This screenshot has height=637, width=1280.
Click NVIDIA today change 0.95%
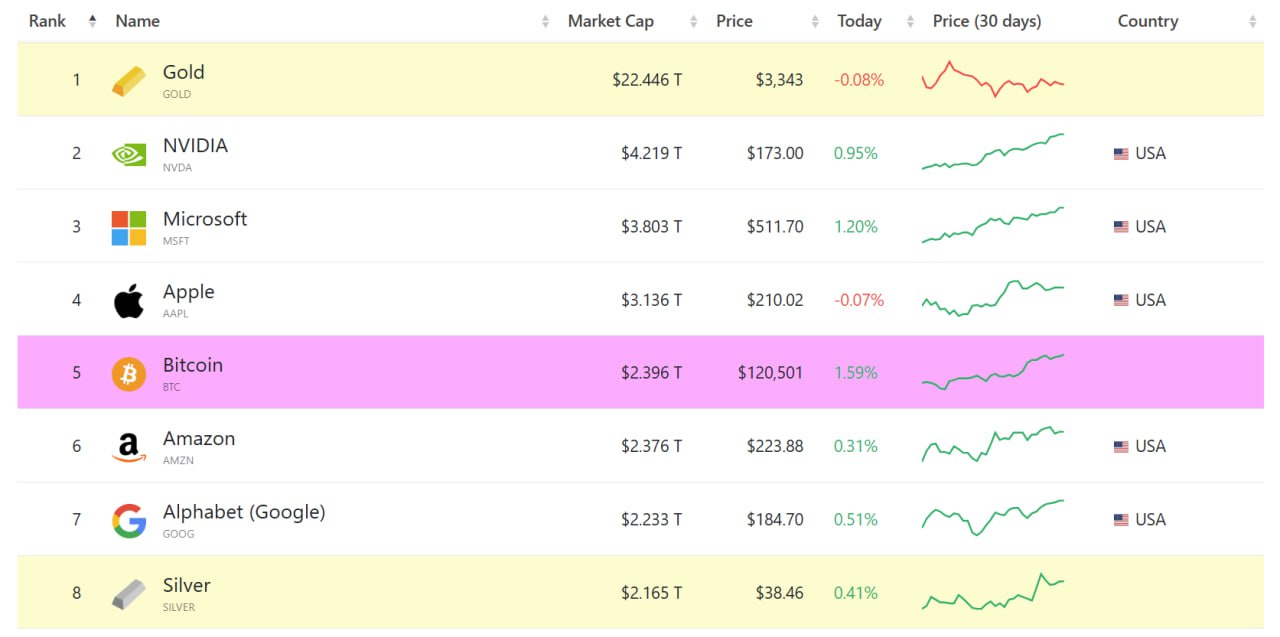tap(856, 154)
